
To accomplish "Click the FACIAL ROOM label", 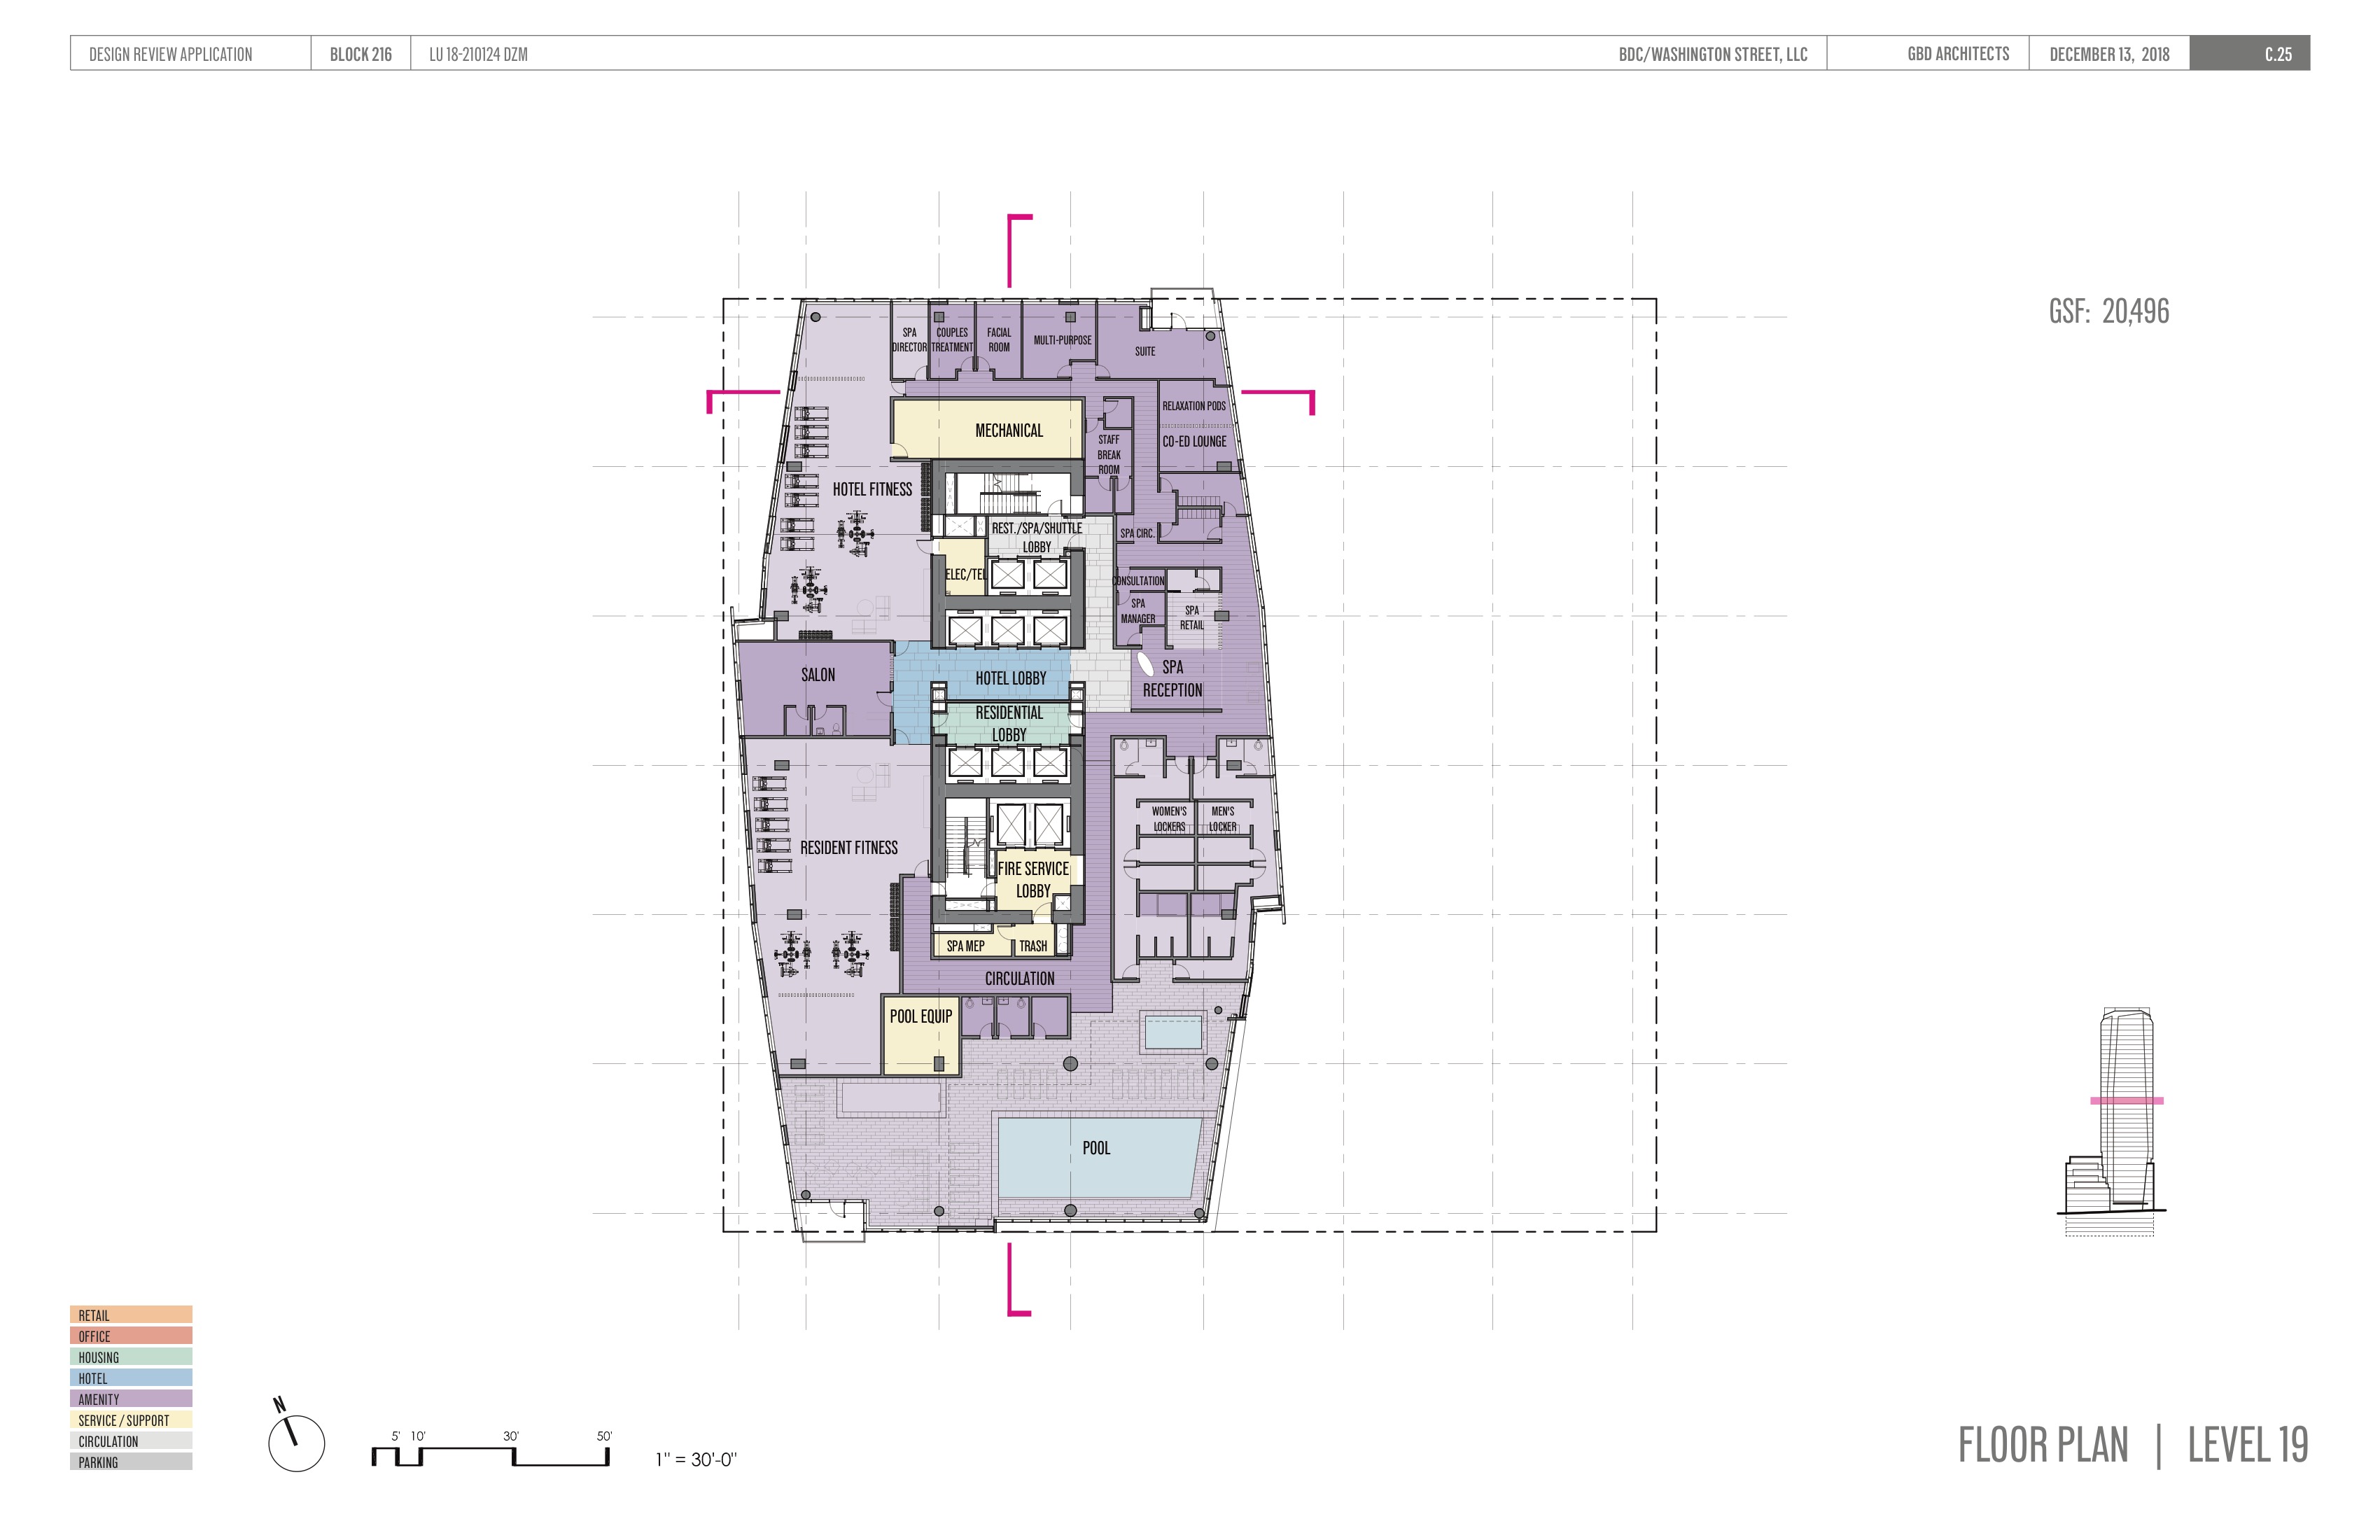I will (x=999, y=340).
